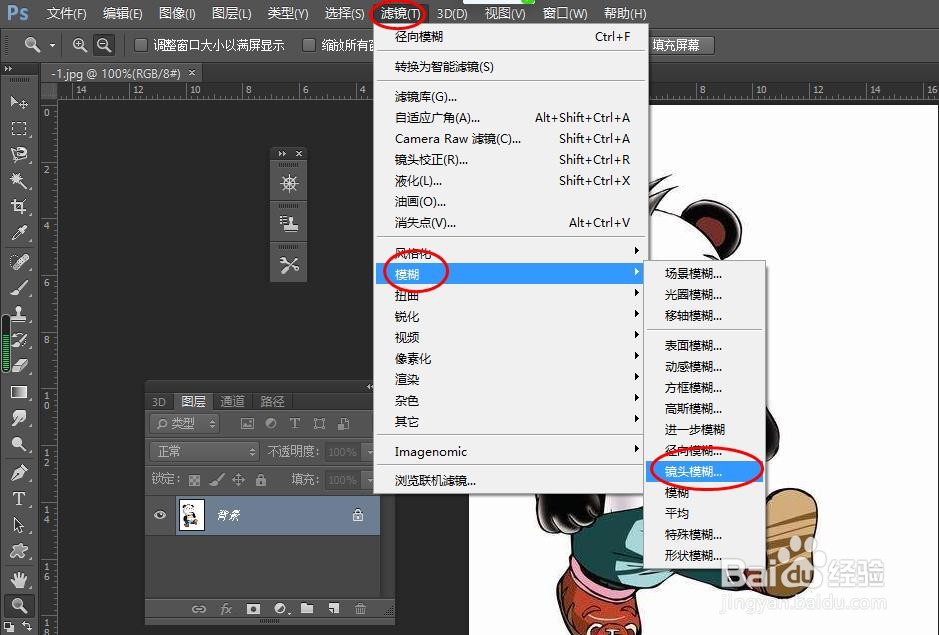Click 浏览联机滤镜 menu entry

click(508, 480)
